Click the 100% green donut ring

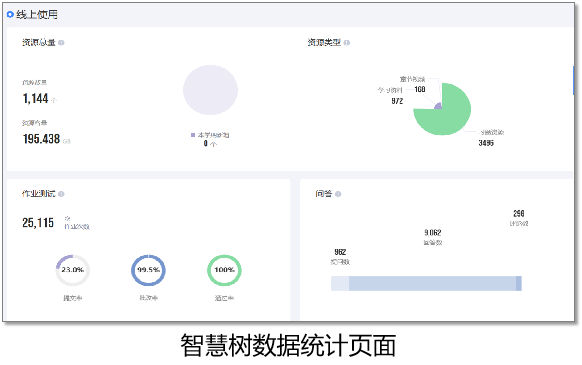224,270
